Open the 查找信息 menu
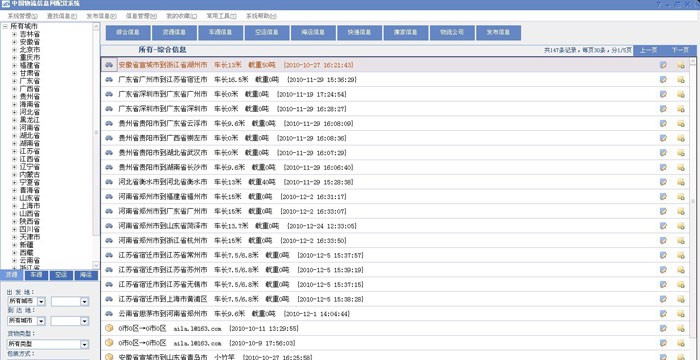 coord(62,16)
